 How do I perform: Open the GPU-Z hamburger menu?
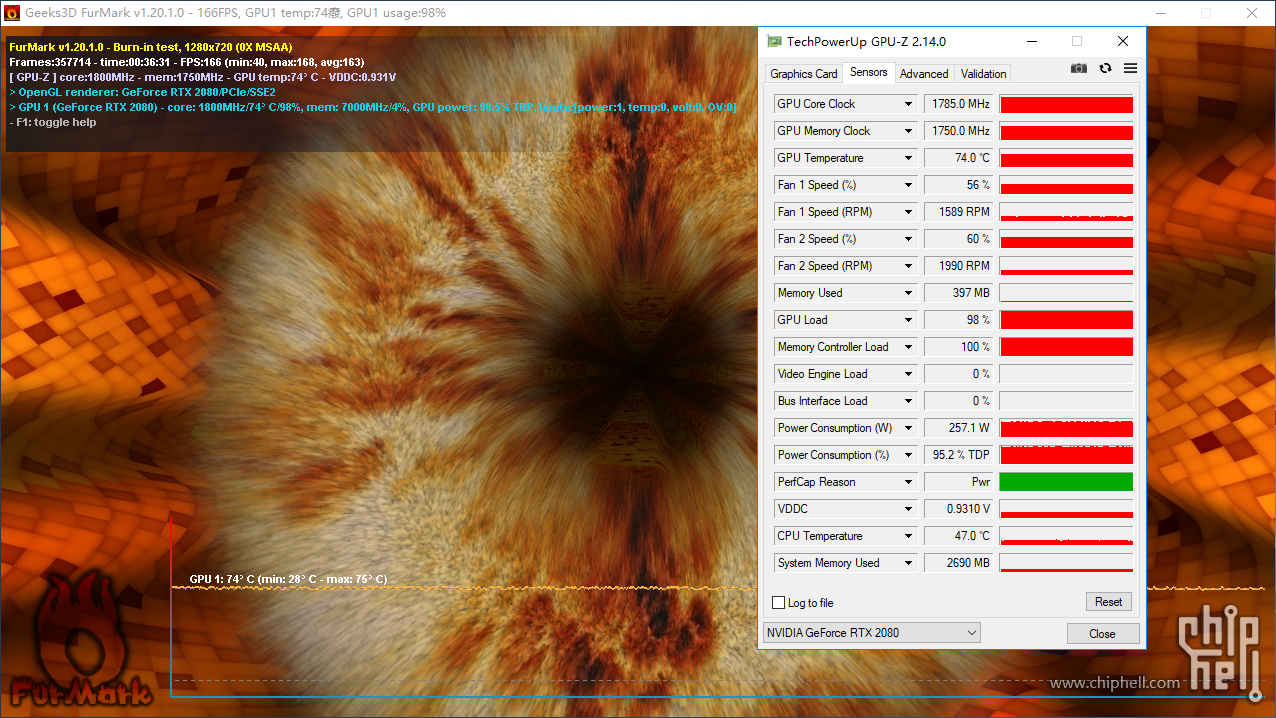[x=1131, y=68]
